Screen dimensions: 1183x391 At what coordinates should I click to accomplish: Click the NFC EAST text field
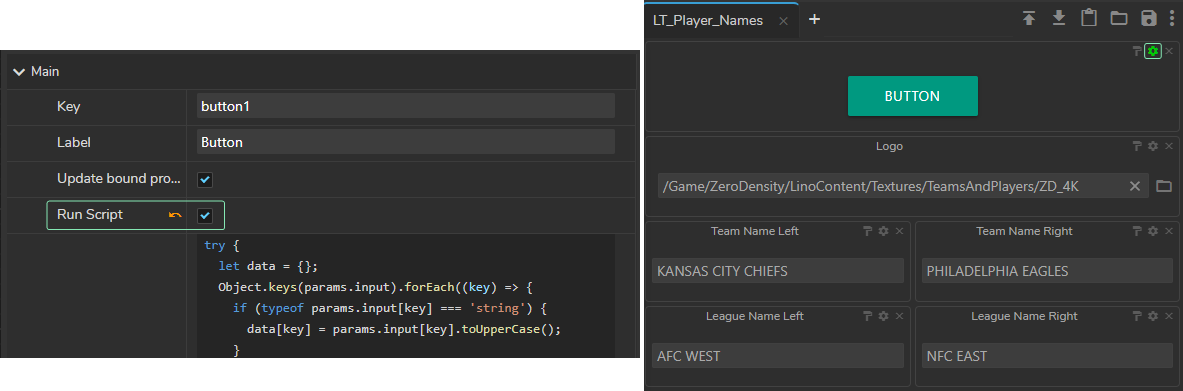tap(1047, 356)
